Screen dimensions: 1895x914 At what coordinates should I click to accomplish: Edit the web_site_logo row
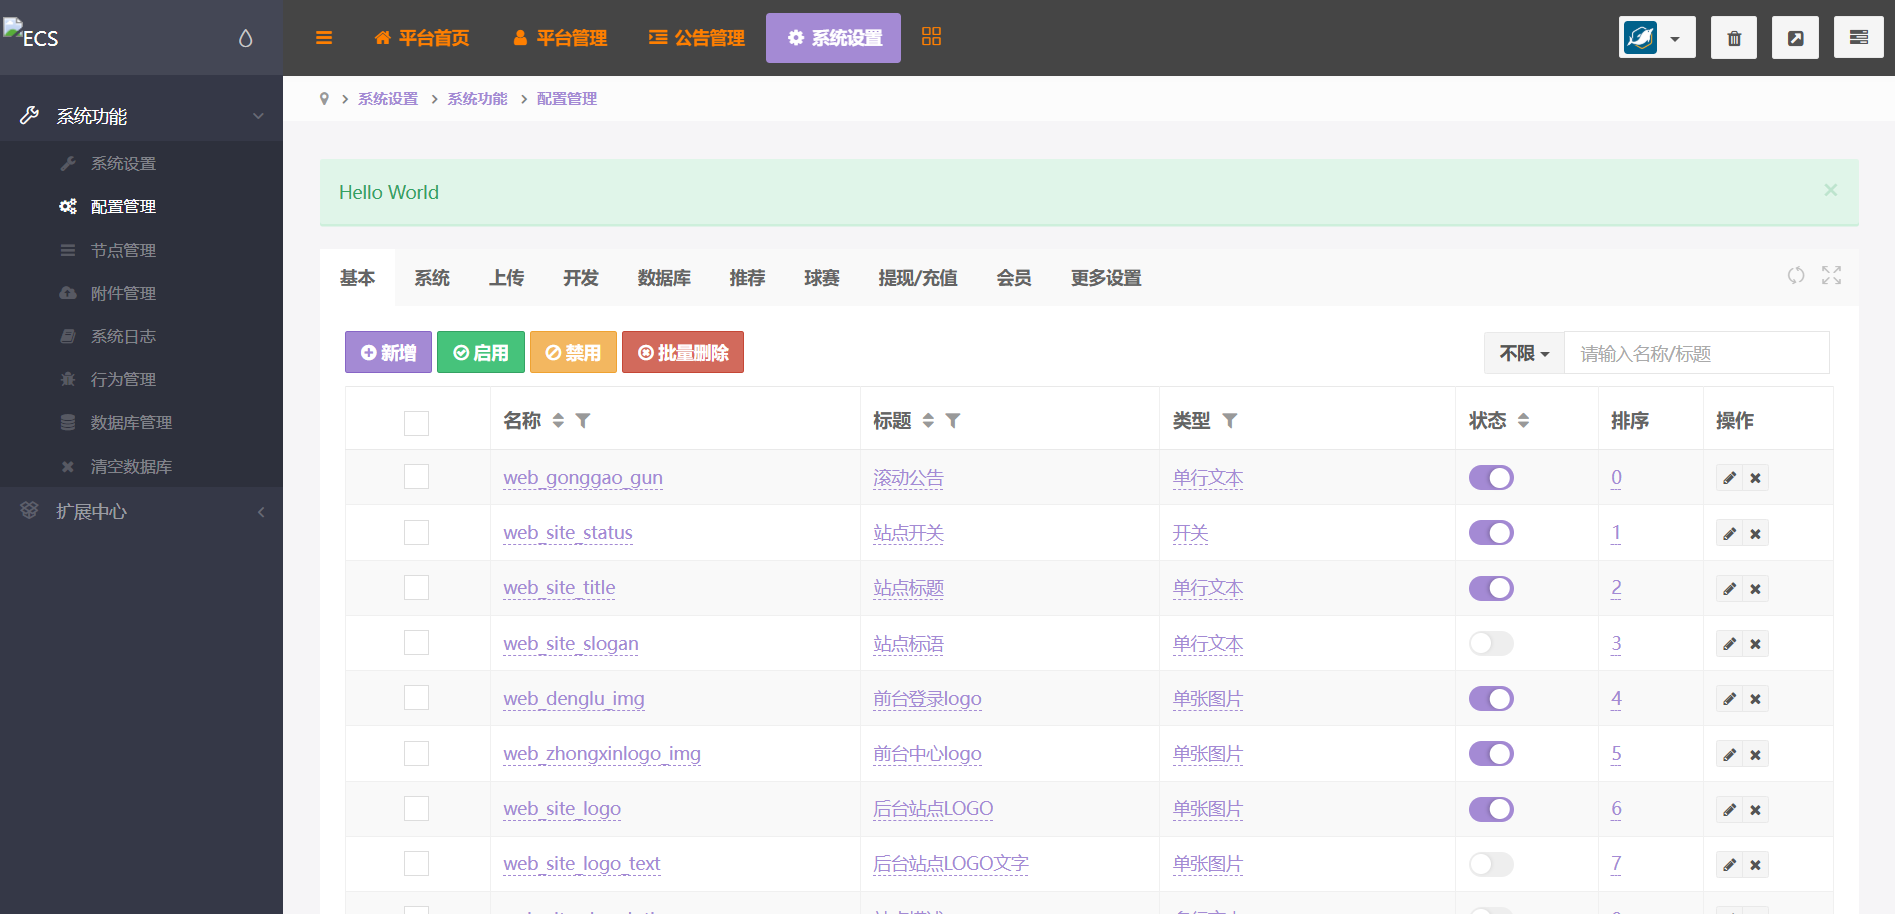click(x=1729, y=810)
